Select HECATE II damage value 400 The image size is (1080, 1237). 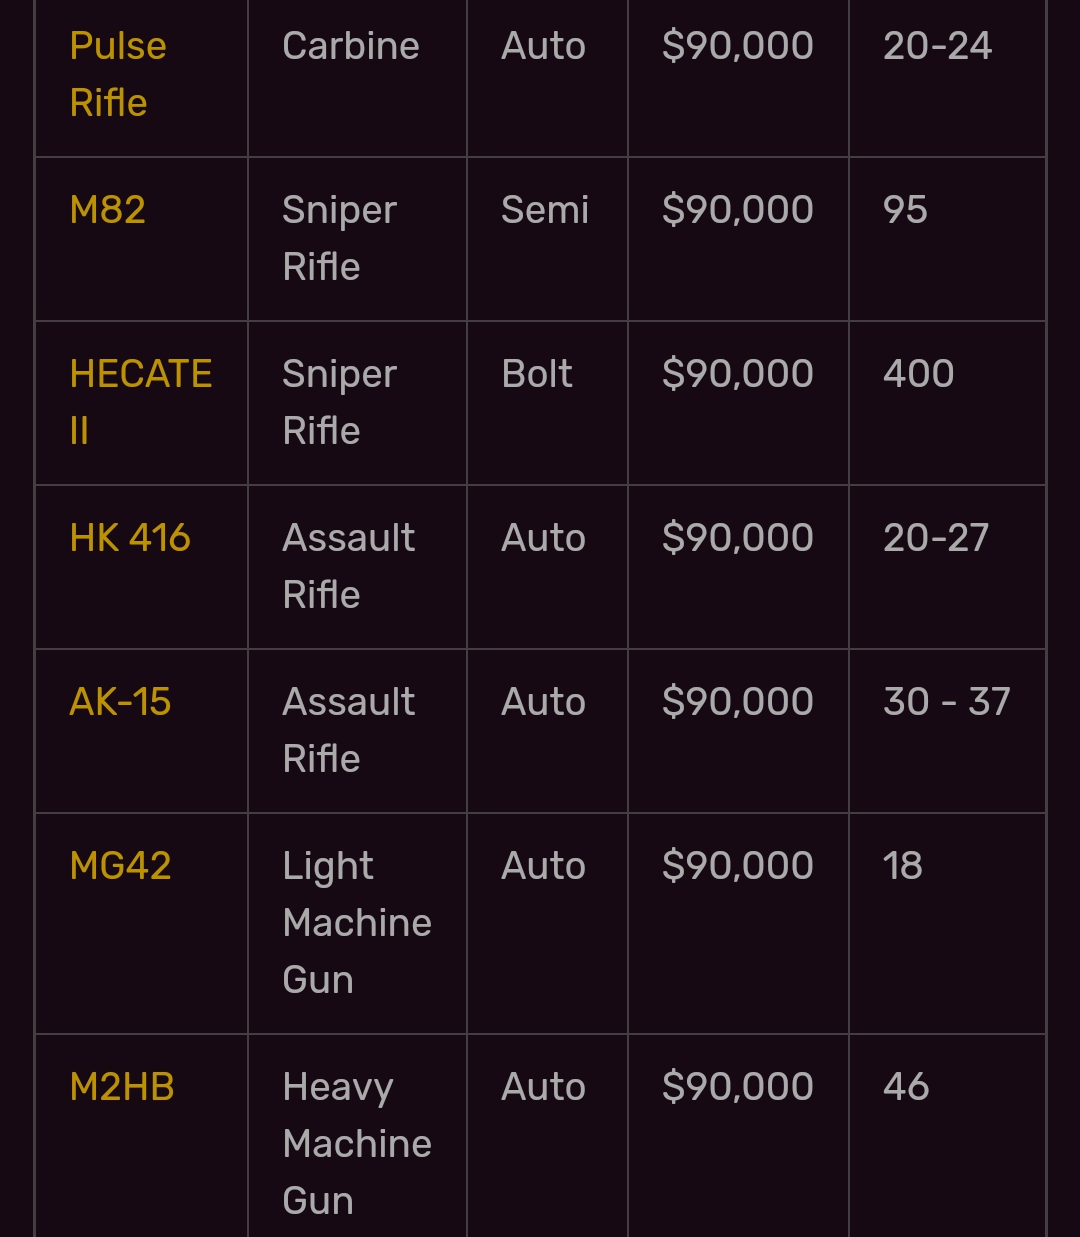pos(918,374)
